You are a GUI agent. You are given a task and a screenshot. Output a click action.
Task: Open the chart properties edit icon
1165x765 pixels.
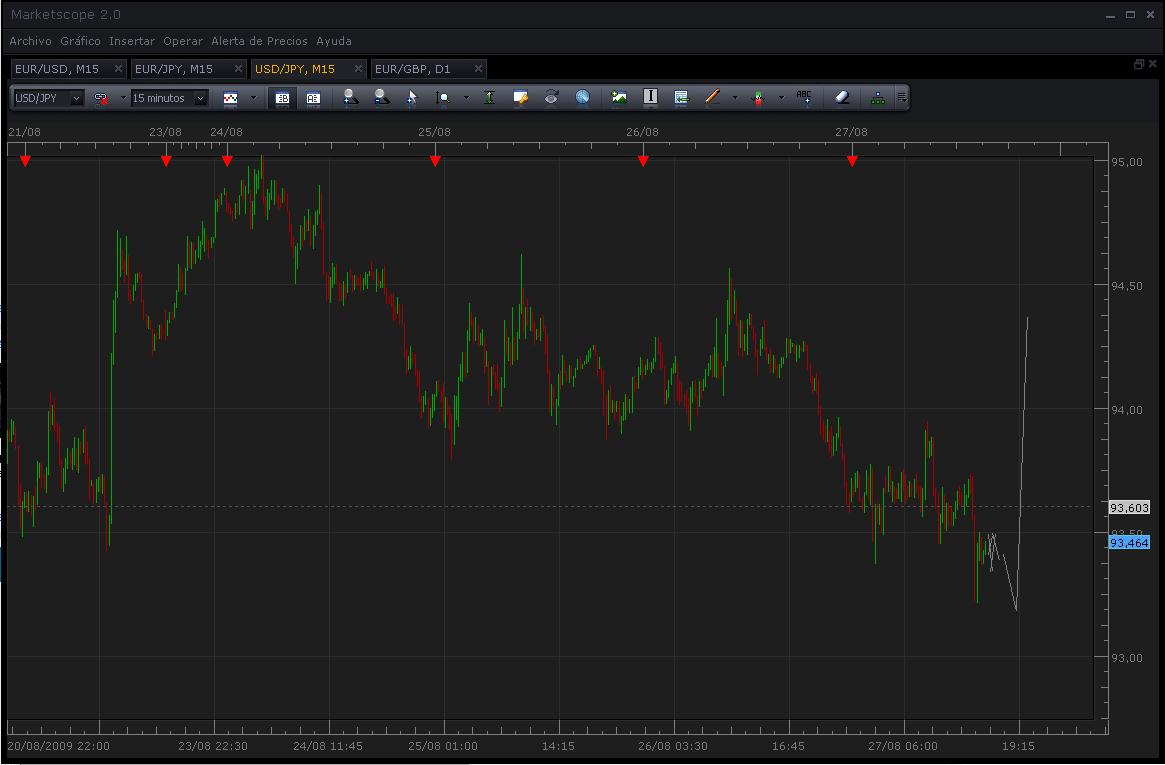pyautogui.click(x=520, y=97)
